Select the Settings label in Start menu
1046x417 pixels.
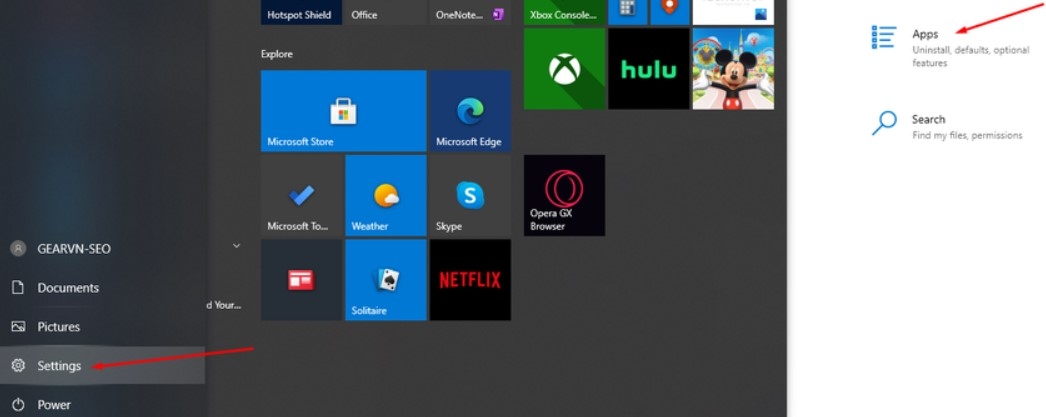point(59,366)
